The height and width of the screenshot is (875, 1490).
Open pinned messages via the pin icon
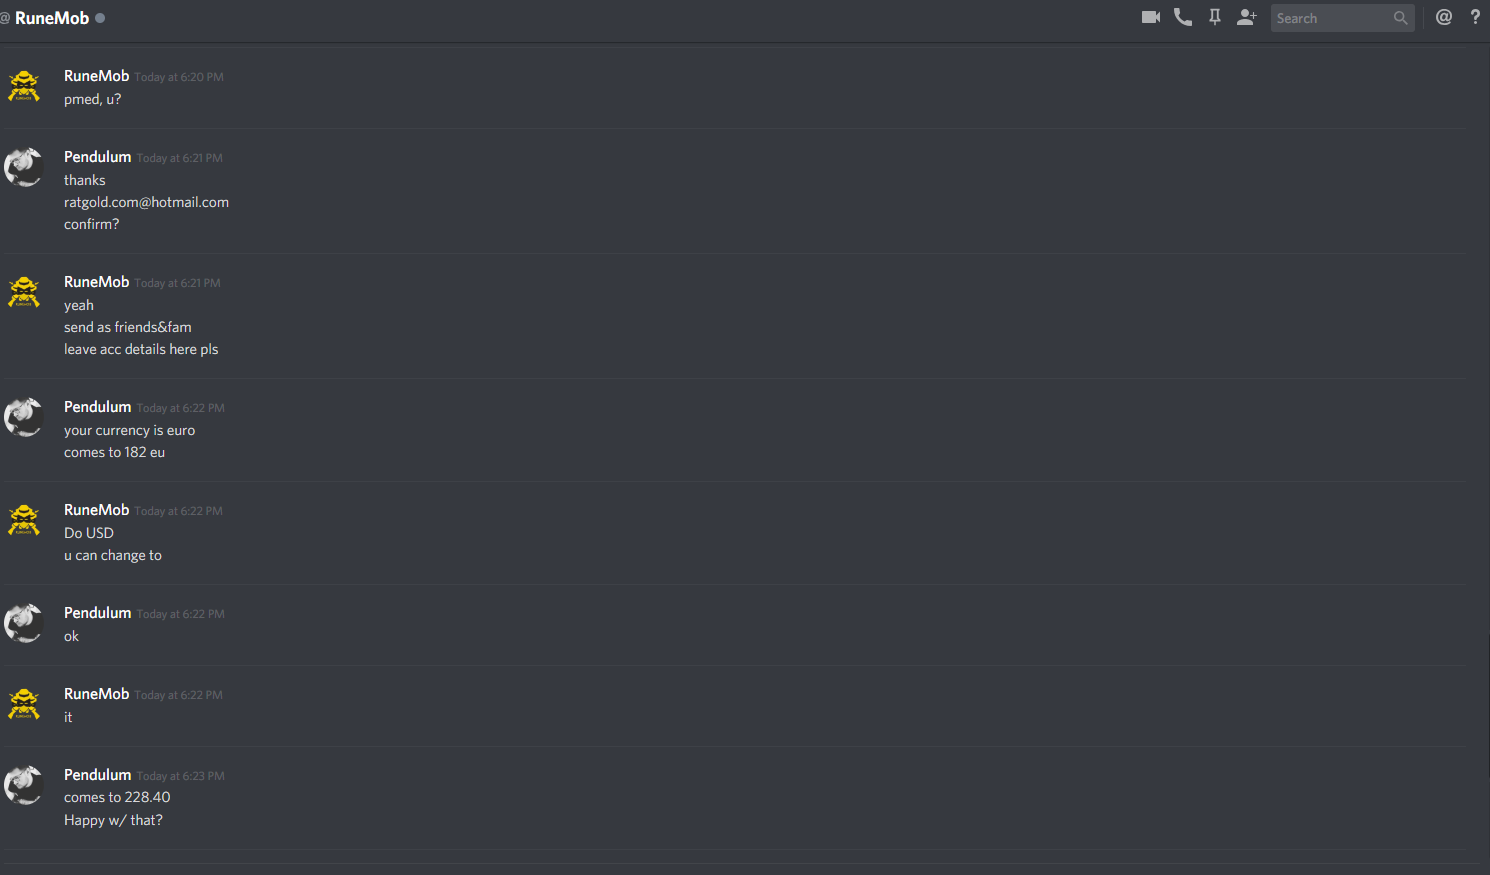click(x=1215, y=17)
